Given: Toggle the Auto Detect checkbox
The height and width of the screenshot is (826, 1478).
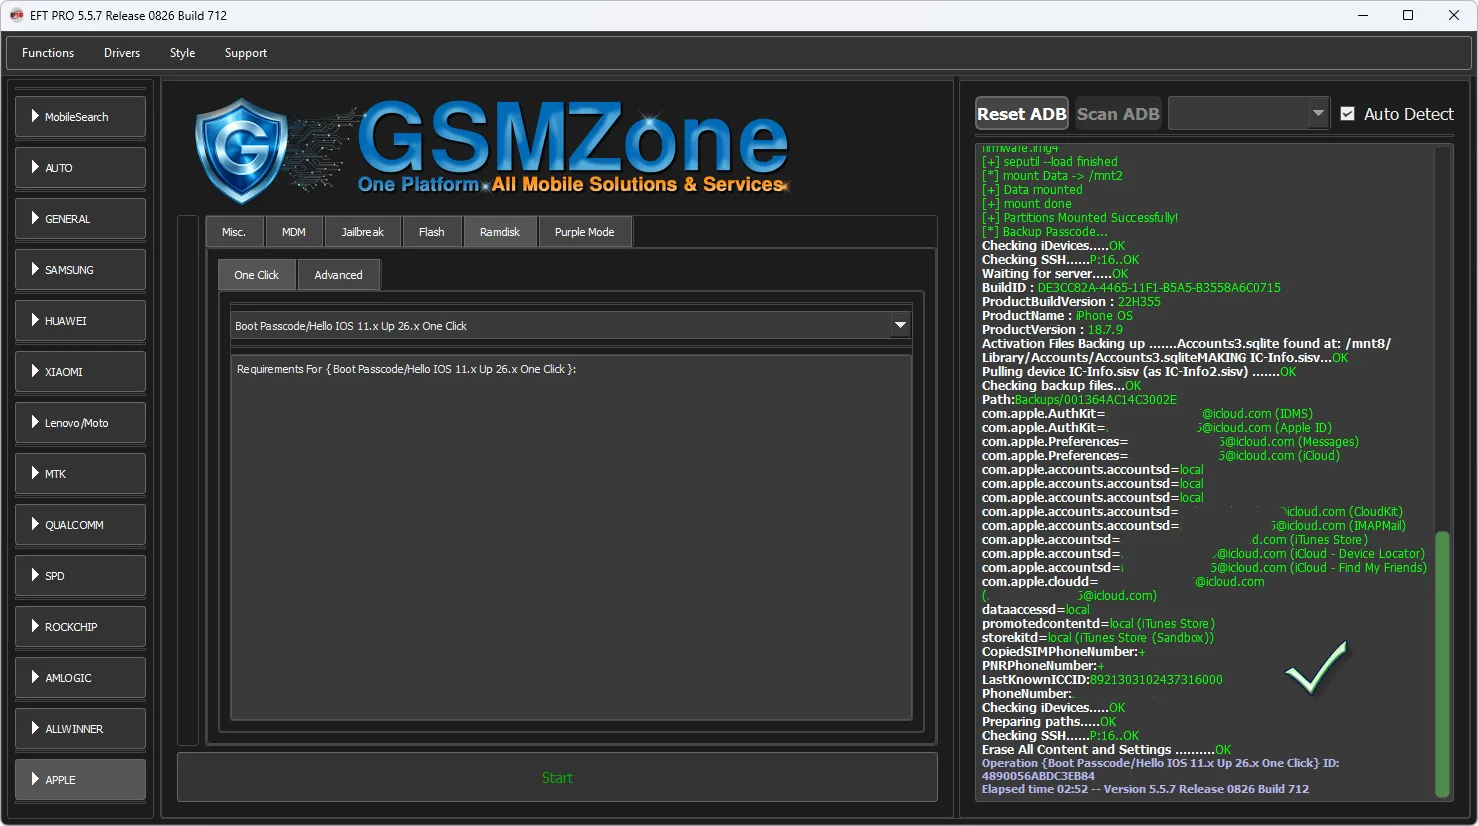Looking at the screenshot, I should click(x=1347, y=114).
